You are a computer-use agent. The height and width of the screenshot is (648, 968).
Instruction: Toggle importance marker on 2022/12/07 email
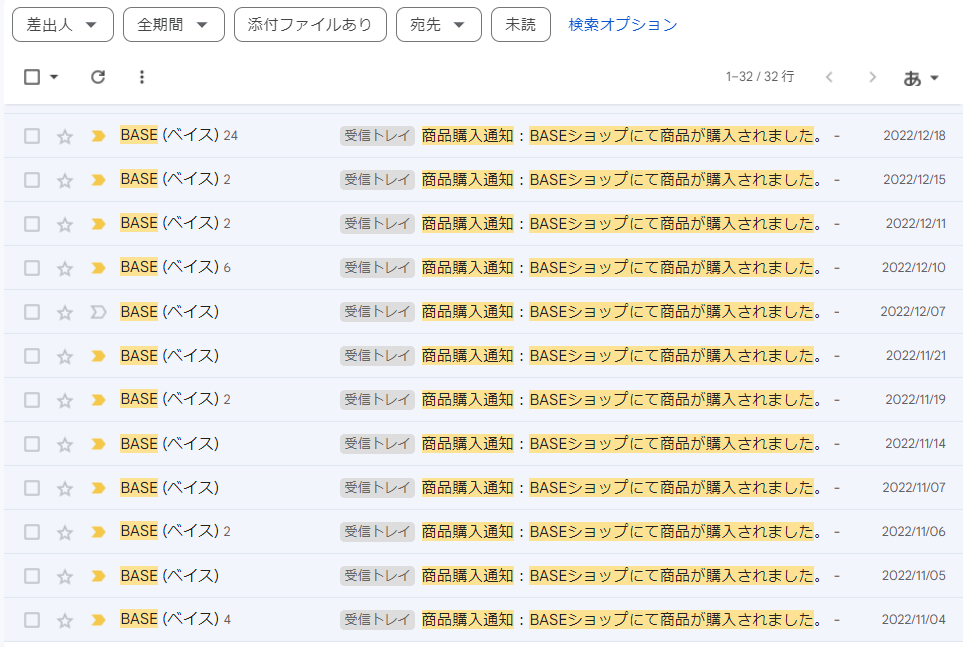98,312
